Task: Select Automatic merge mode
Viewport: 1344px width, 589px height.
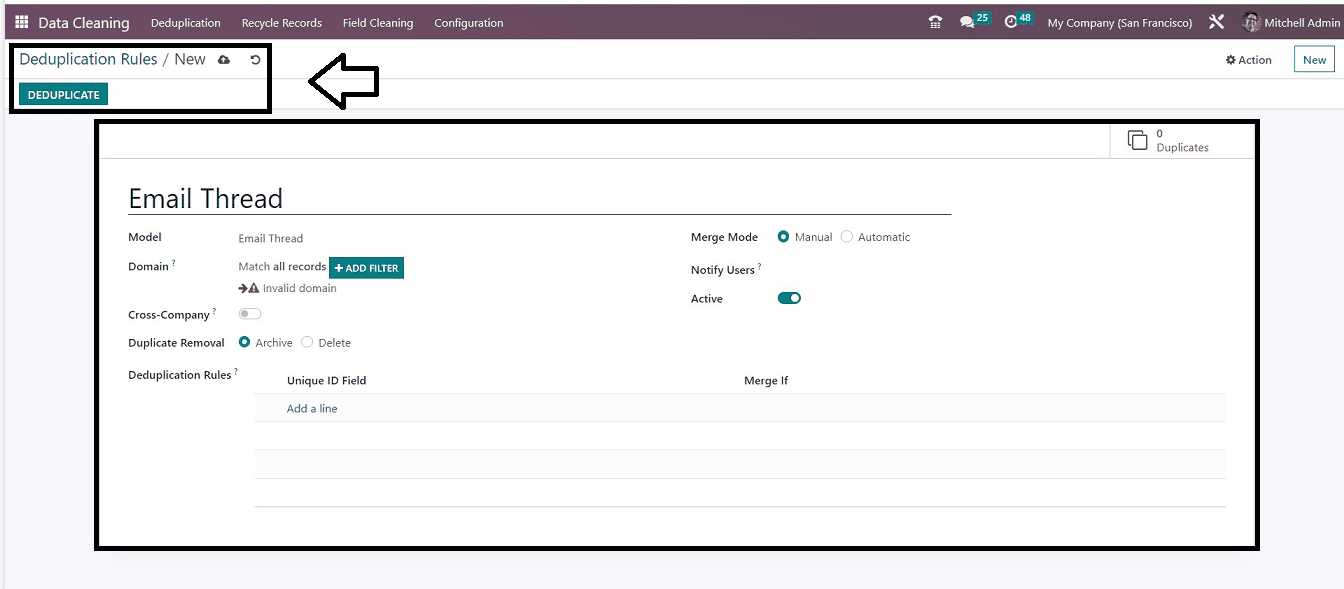Action: click(x=847, y=237)
